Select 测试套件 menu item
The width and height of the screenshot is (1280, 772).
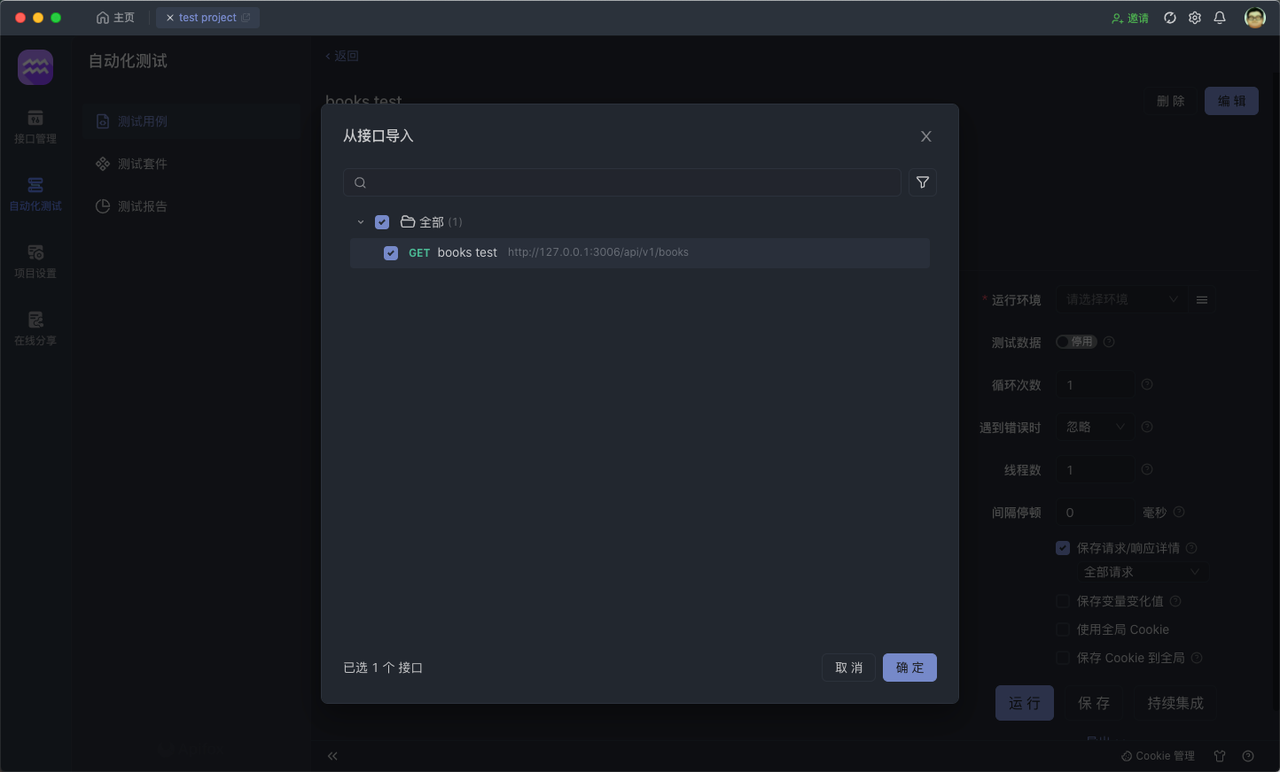click(x=192, y=164)
